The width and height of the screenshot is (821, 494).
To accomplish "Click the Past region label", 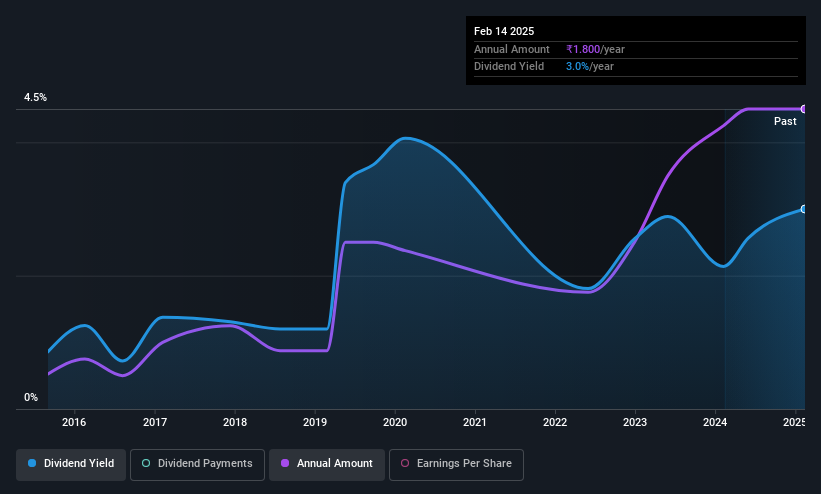I will point(785,122).
